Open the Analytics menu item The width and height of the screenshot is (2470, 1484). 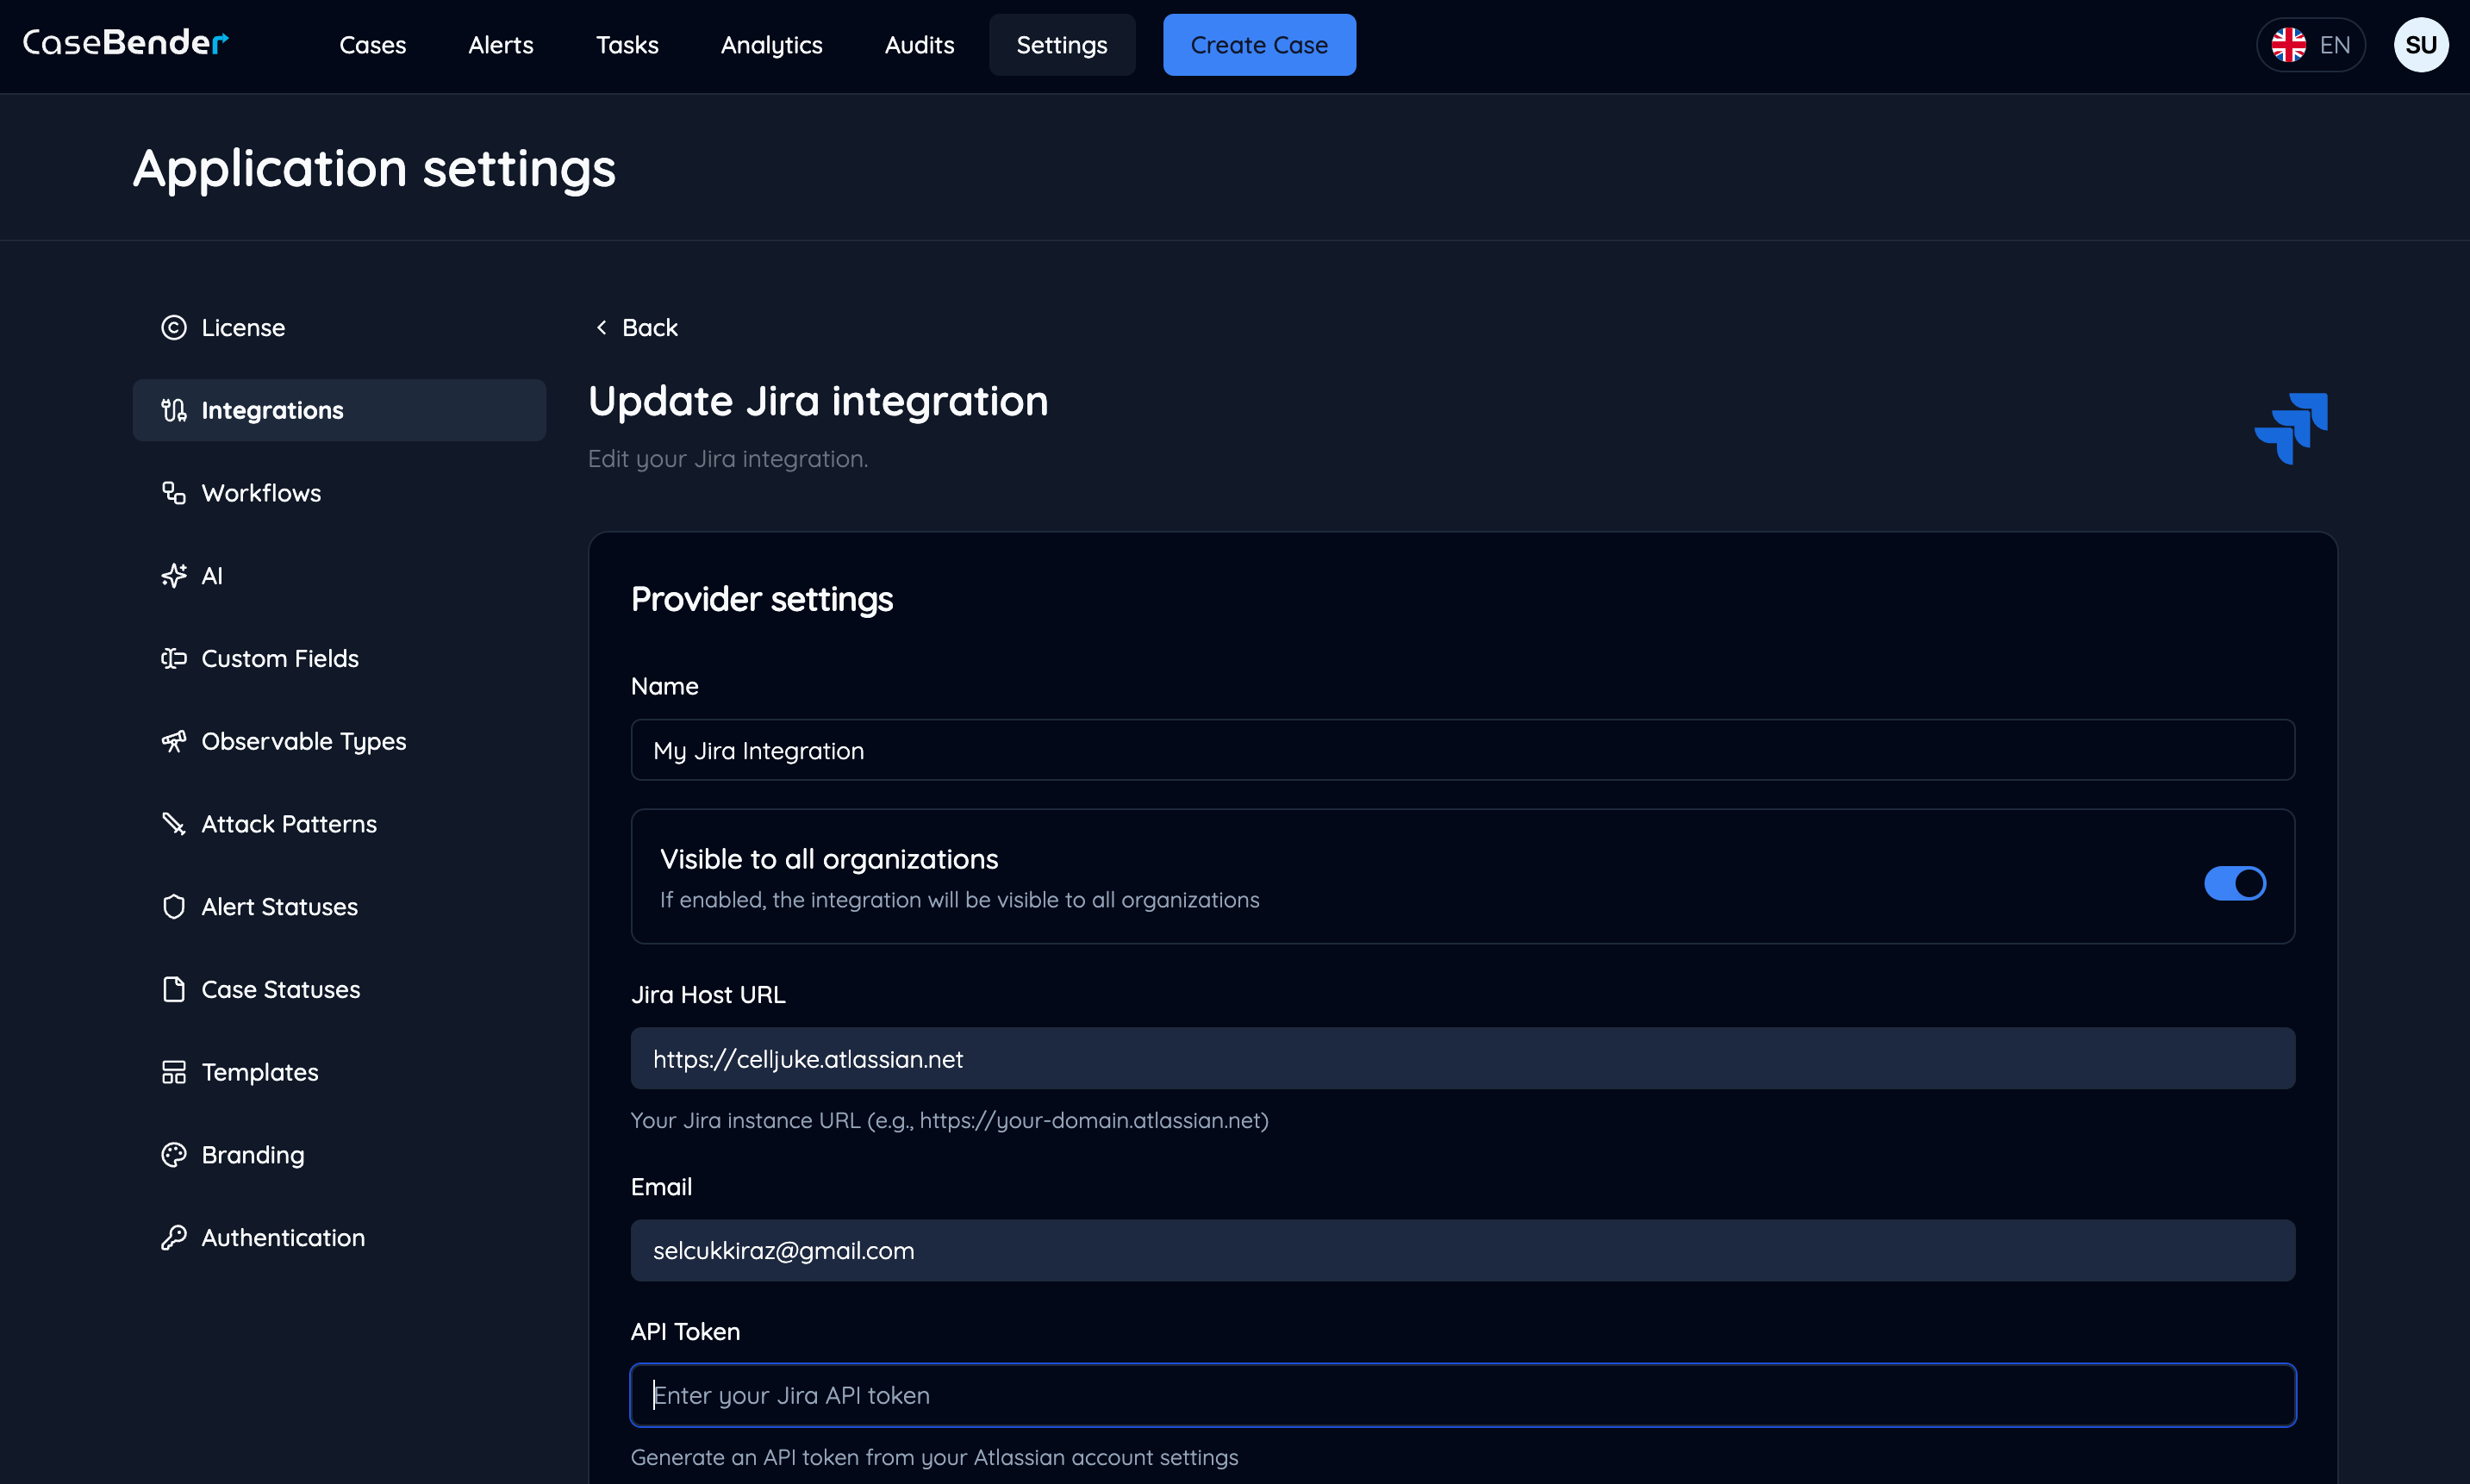click(x=771, y=45)
